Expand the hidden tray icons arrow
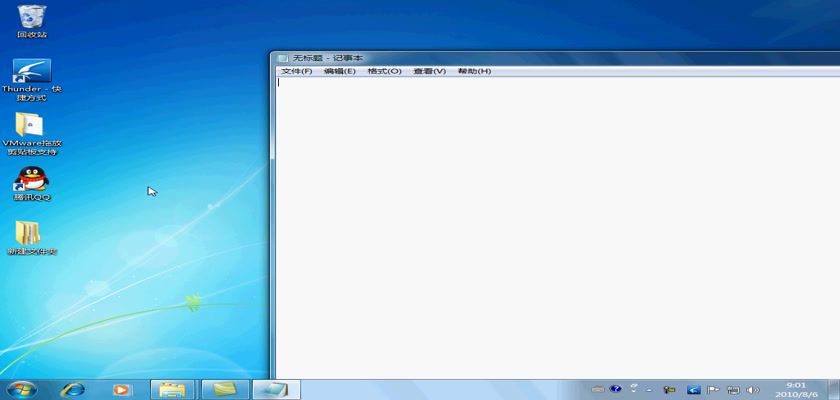The width and height of the screenshot is (840, 400). (652, 389)
